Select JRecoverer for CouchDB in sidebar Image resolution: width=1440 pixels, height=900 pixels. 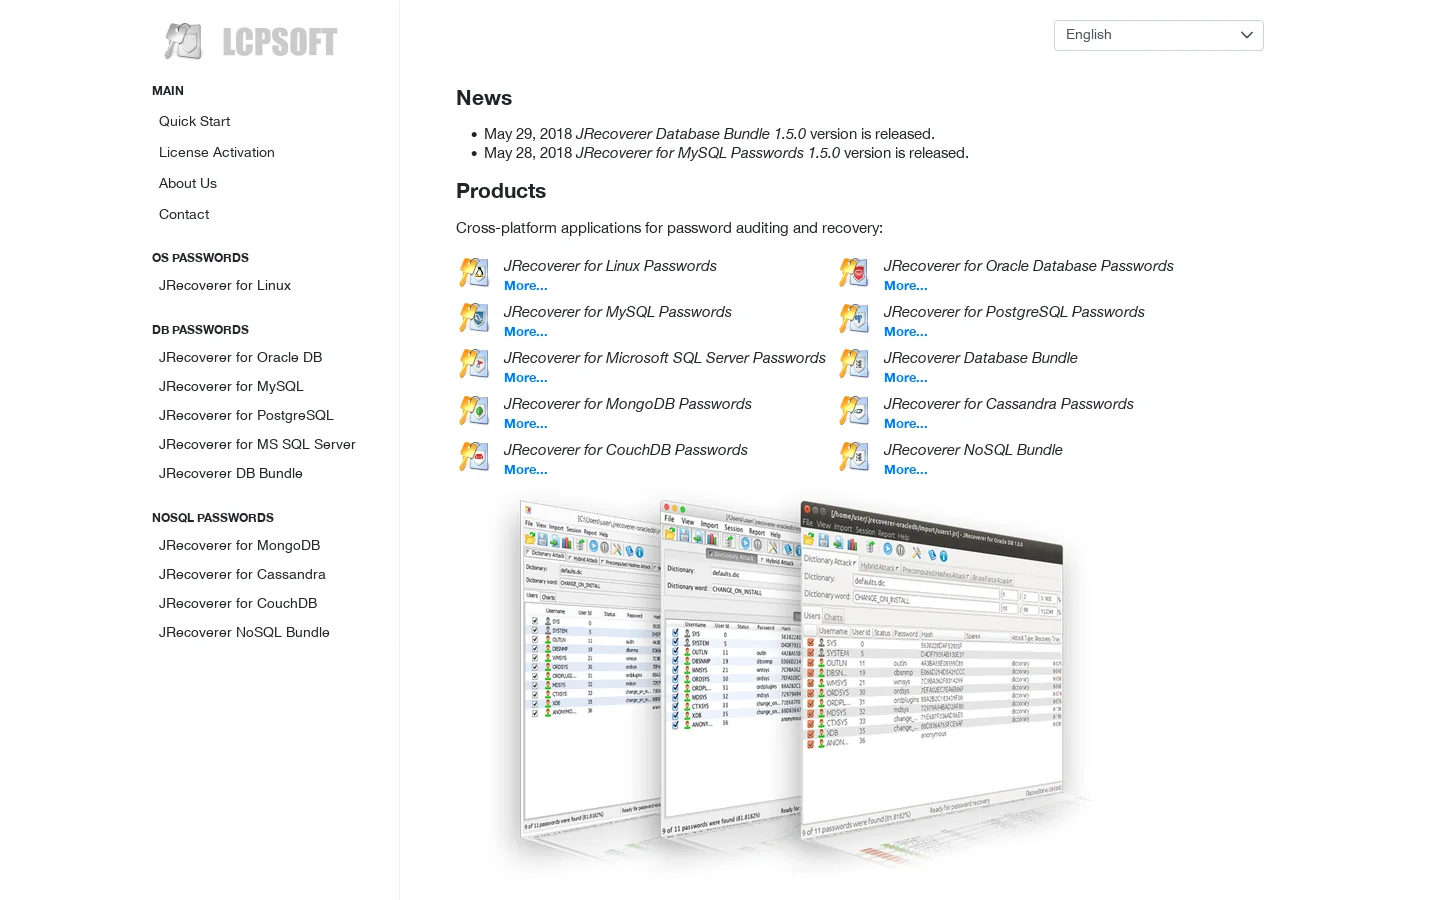pyautogui.click(x=238, y=603)
